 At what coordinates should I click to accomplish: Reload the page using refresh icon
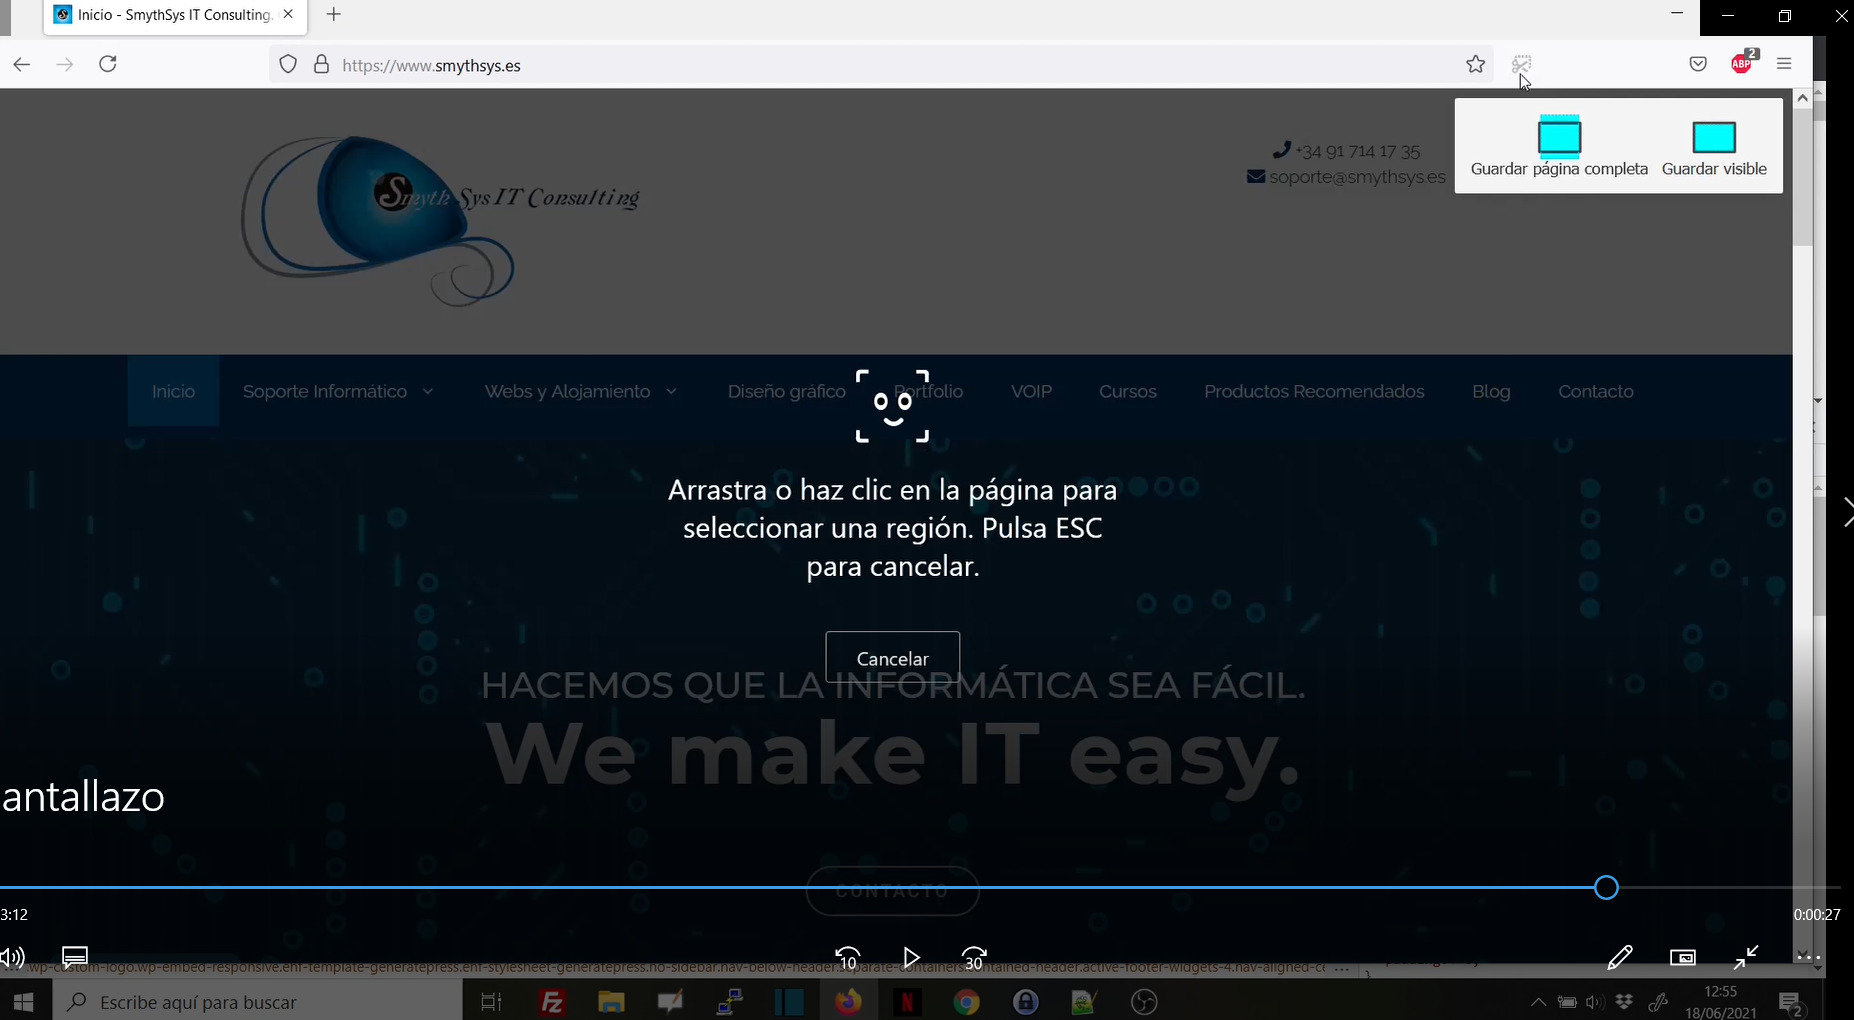coord(108,65)
